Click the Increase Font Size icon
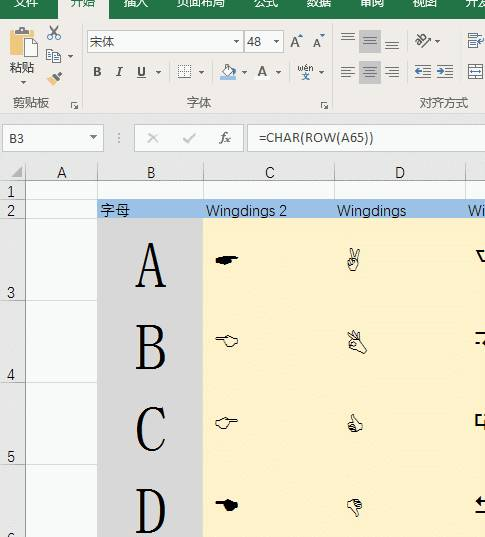Screen dimensions: 485x537 pos(296,41)
